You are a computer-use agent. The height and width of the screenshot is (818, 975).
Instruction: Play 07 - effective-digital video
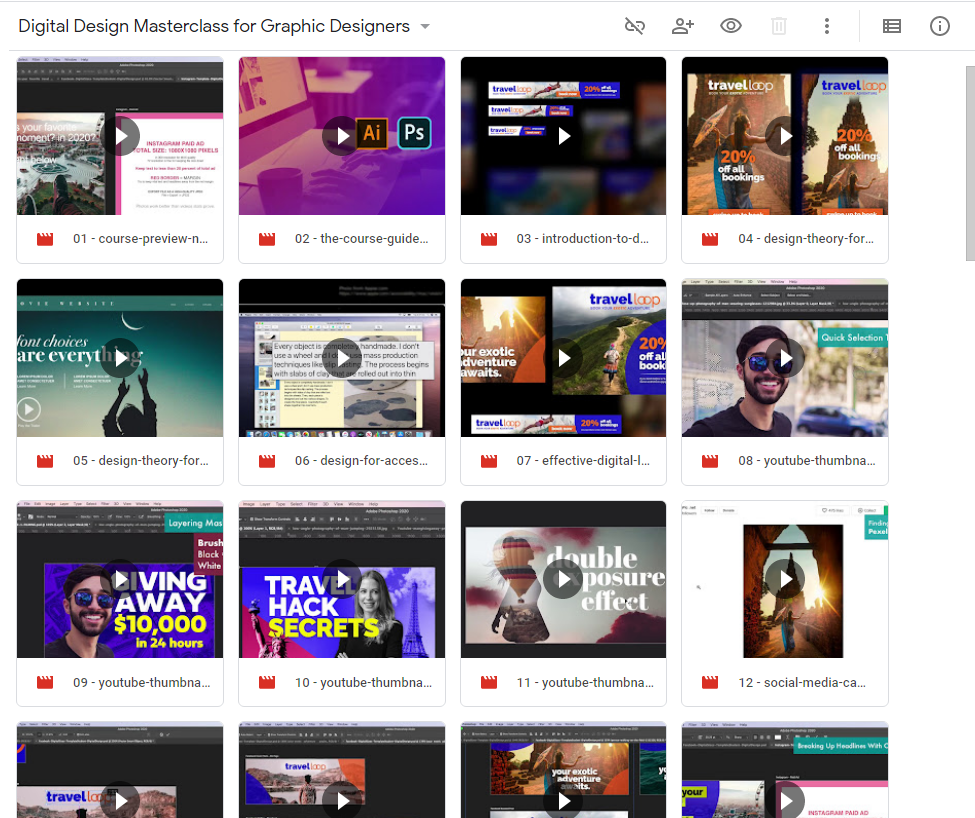pos(563,357)
